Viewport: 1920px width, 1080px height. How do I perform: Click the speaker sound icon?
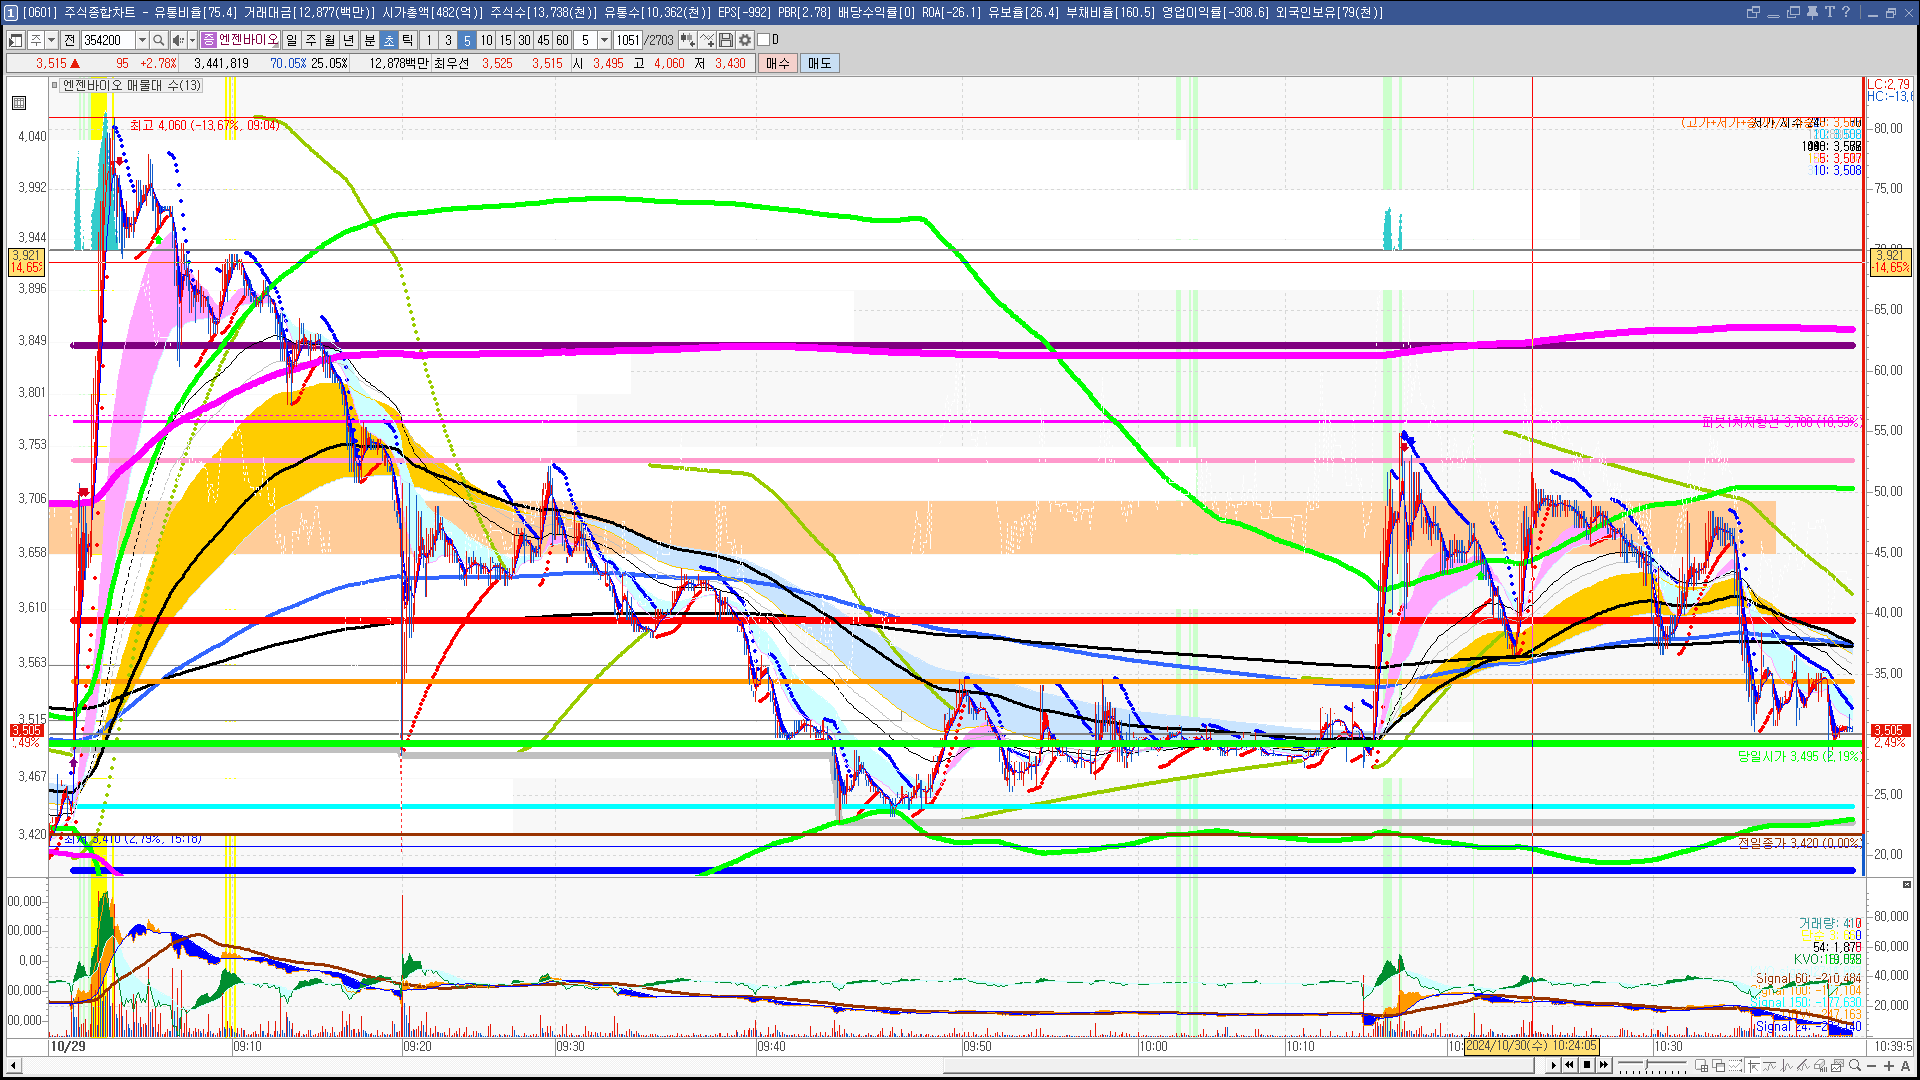point(177,40)
